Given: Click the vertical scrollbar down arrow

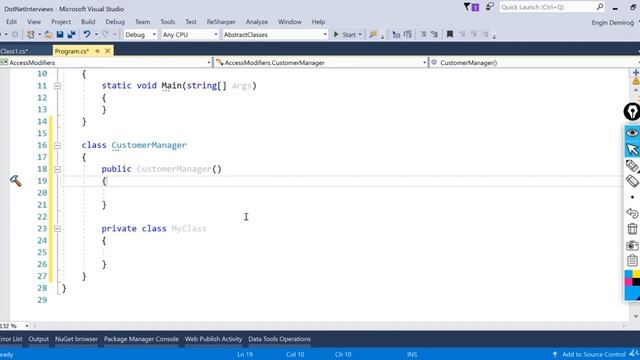Looking at the screenshot, I should (x=636, y=316).
